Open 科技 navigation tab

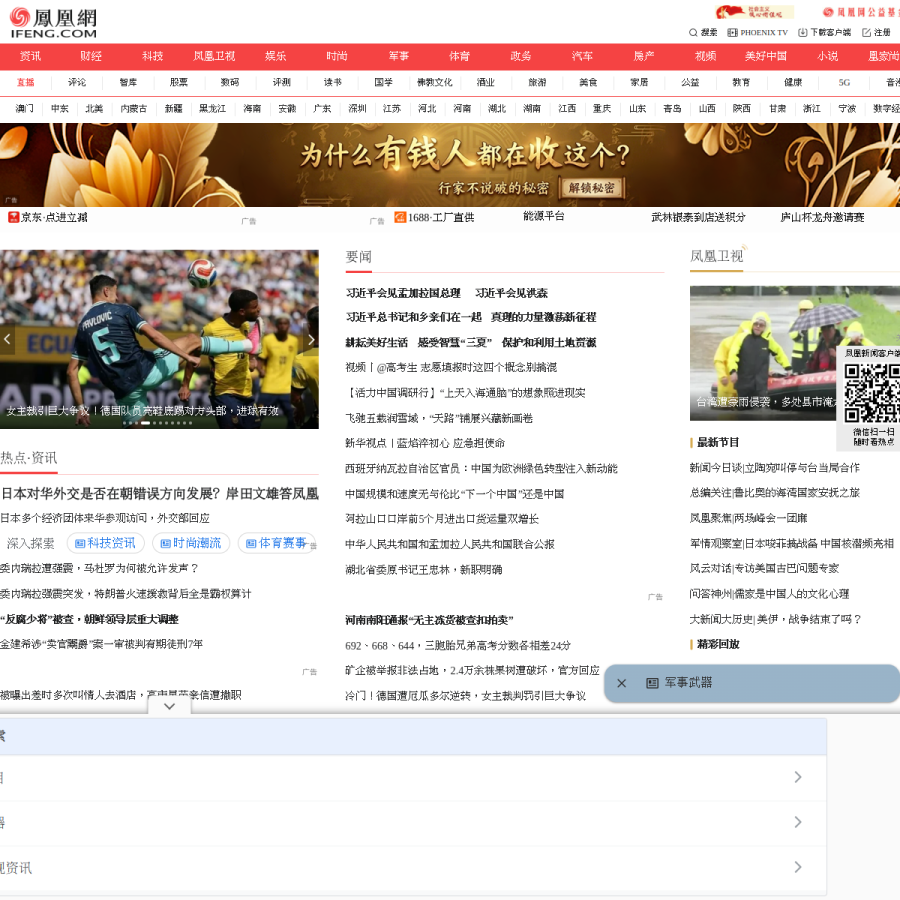click(x=153, y=56)
